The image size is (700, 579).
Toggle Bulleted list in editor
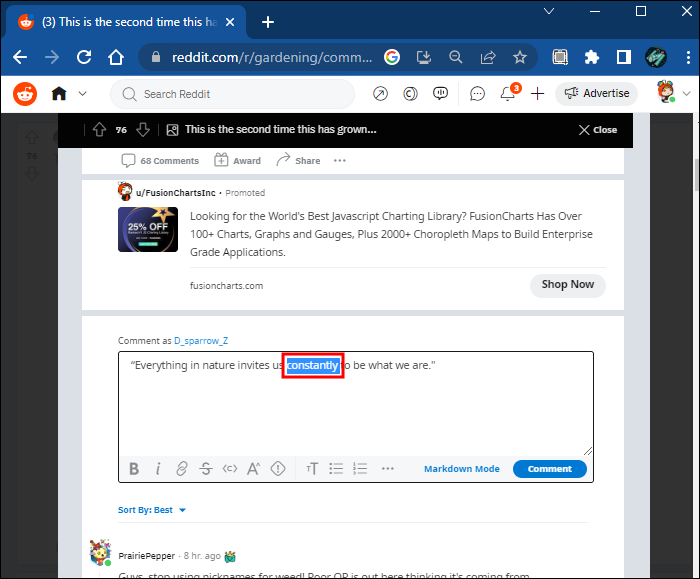pos(336,469)
